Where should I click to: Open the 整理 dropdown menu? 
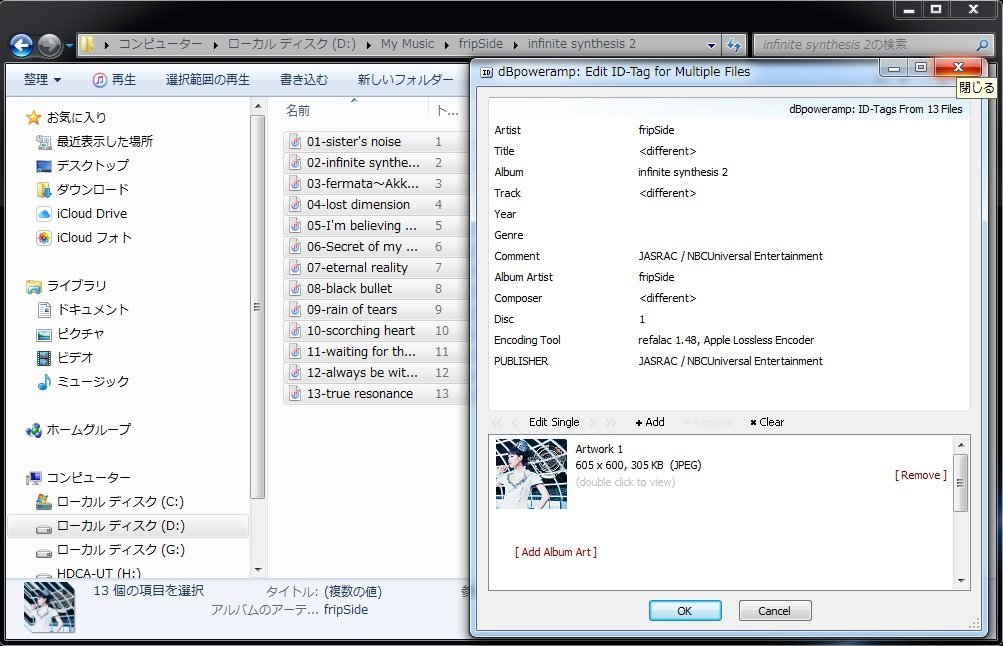(x=42, y=80)
